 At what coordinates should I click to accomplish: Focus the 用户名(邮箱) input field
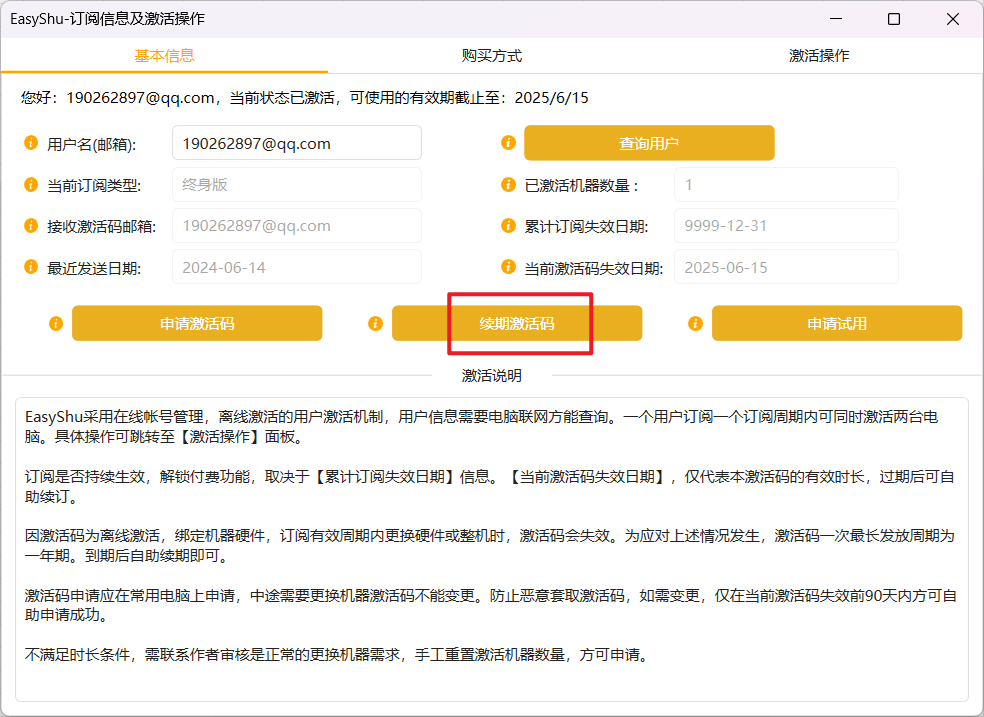coord(297,143)
